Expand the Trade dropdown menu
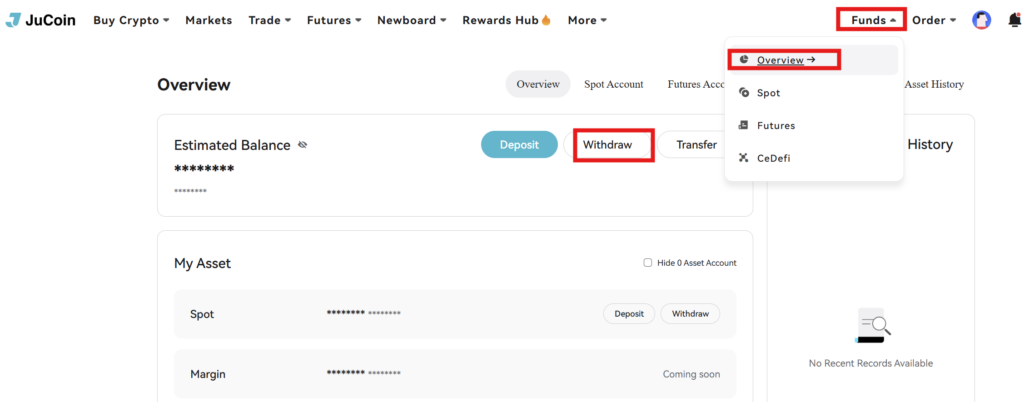This screenshot has width=1024, height=402. click(x=270, y=20)
